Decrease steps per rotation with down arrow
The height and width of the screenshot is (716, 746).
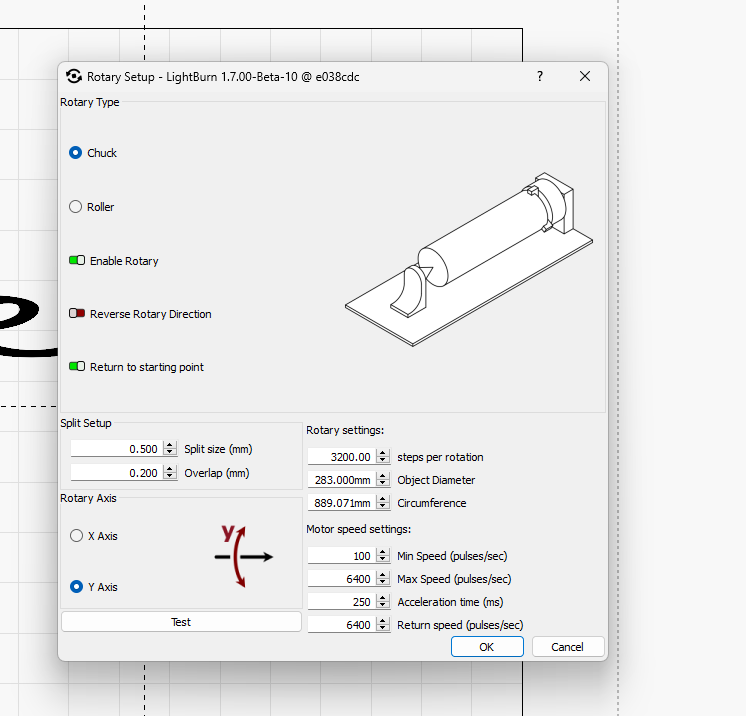coord(383,461)
